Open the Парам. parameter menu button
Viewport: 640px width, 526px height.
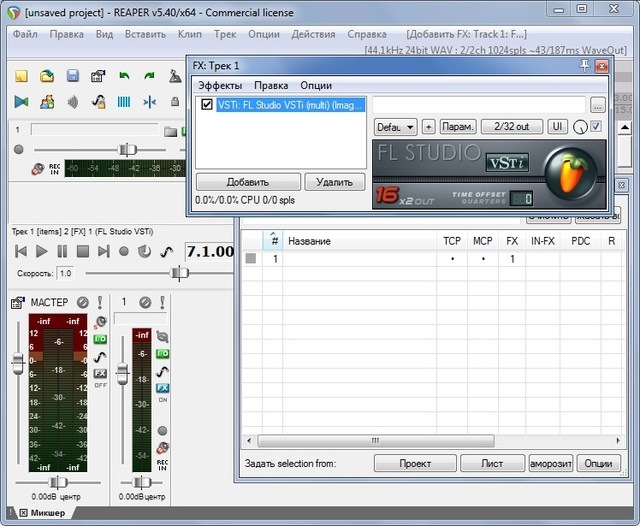coord(457,127)
